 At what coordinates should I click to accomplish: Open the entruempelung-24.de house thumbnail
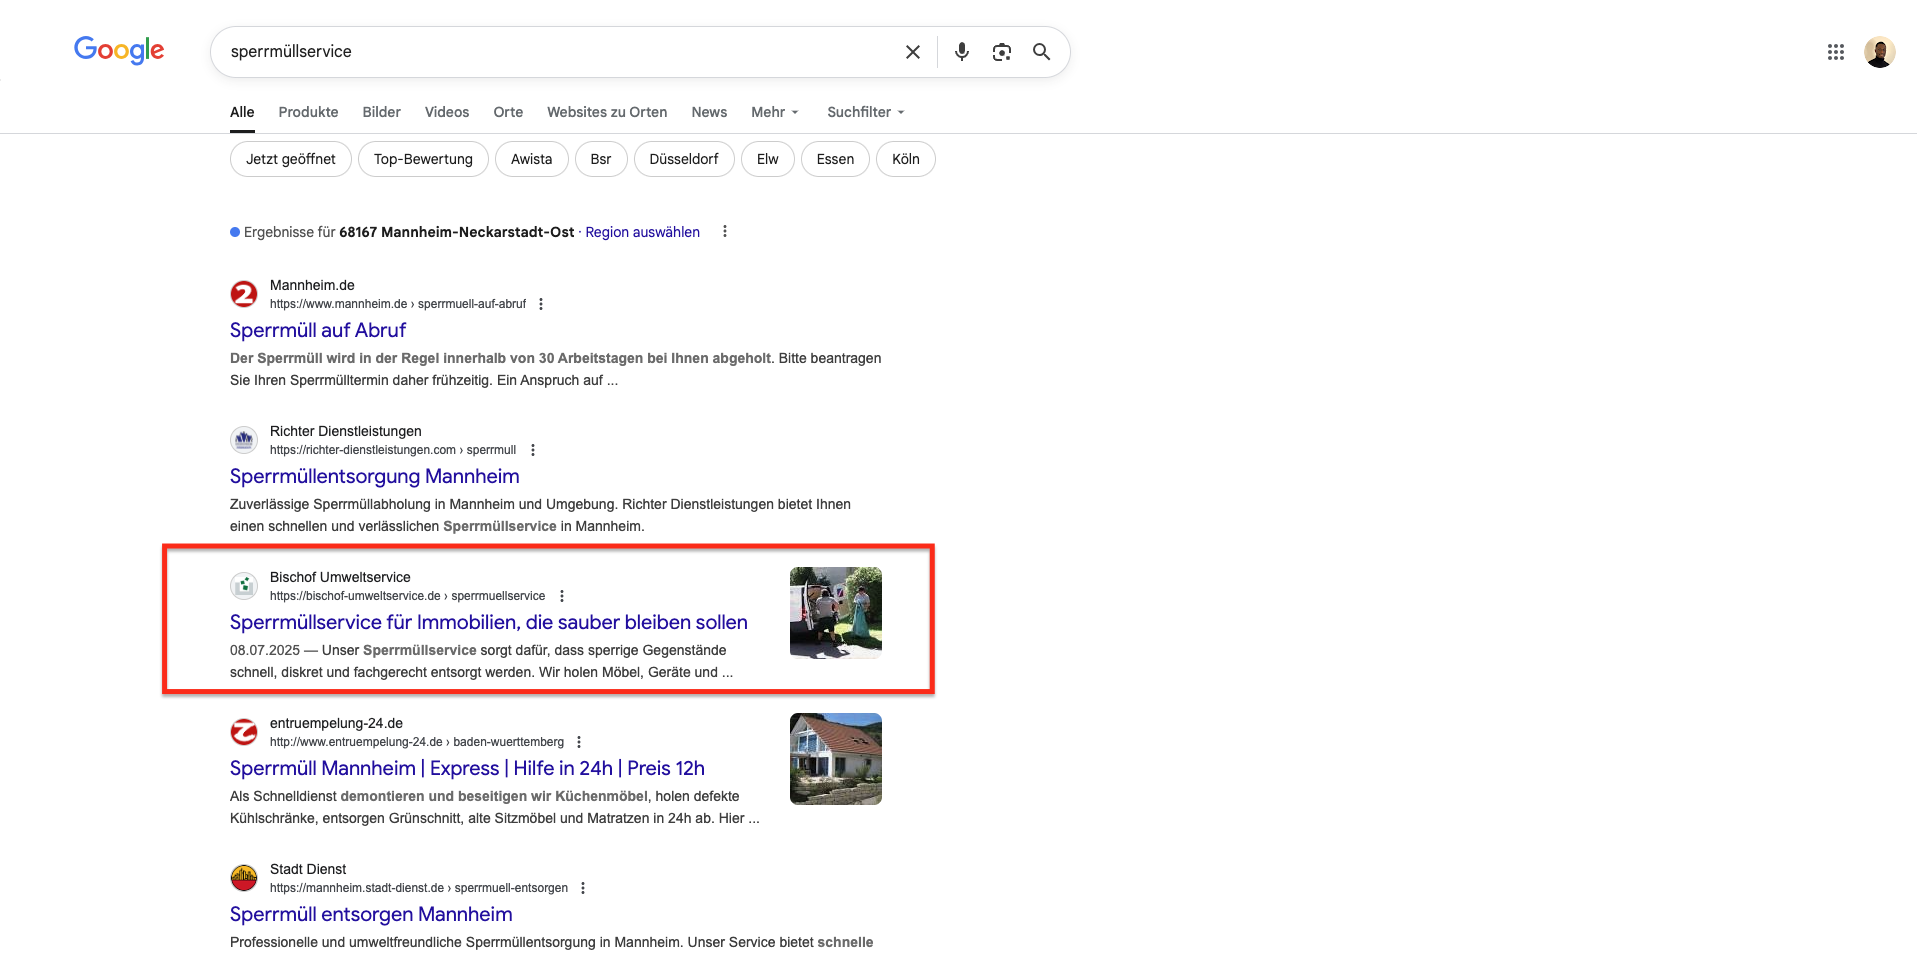click(836, 759)
